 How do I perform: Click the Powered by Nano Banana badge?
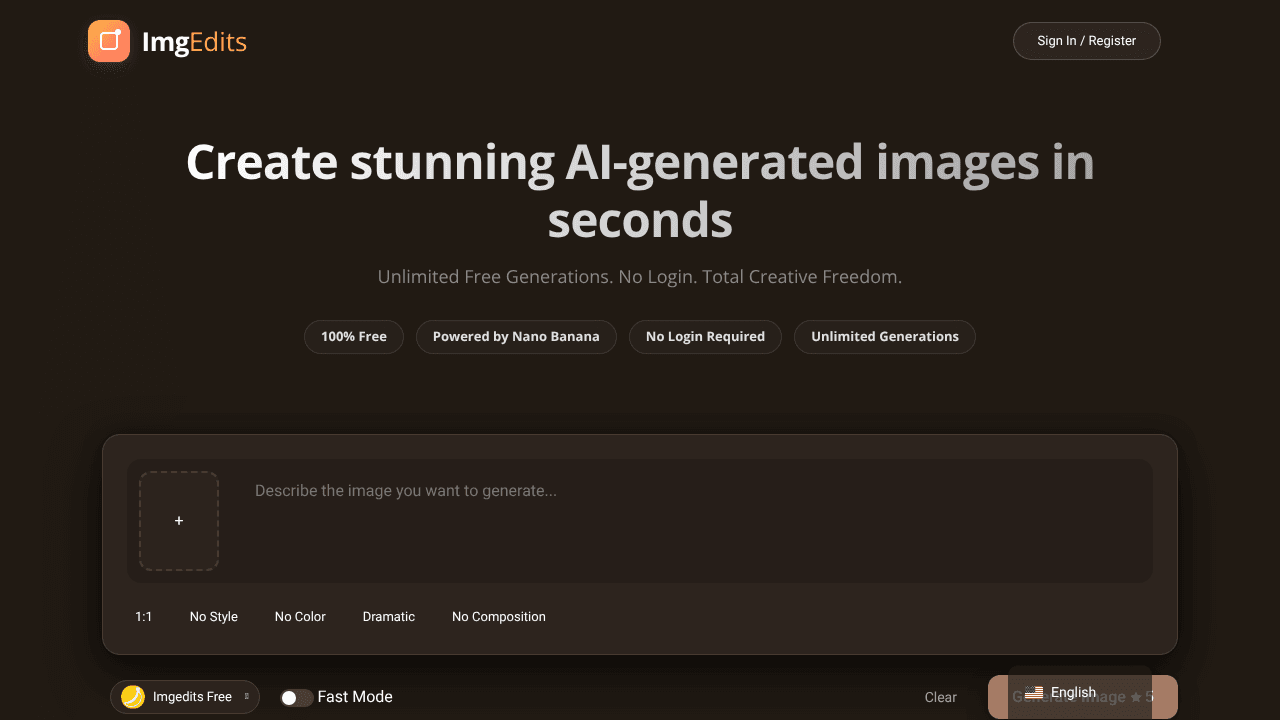pos(516,337)
